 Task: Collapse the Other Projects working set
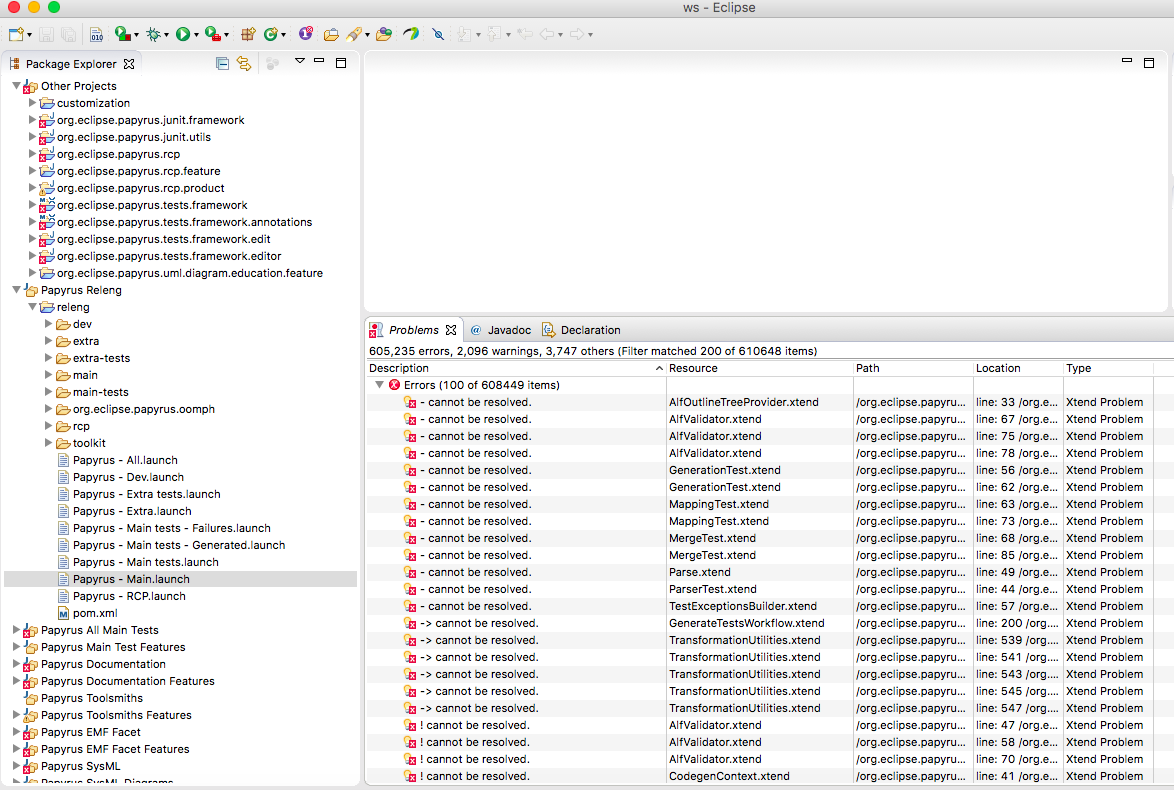point(16,86)
